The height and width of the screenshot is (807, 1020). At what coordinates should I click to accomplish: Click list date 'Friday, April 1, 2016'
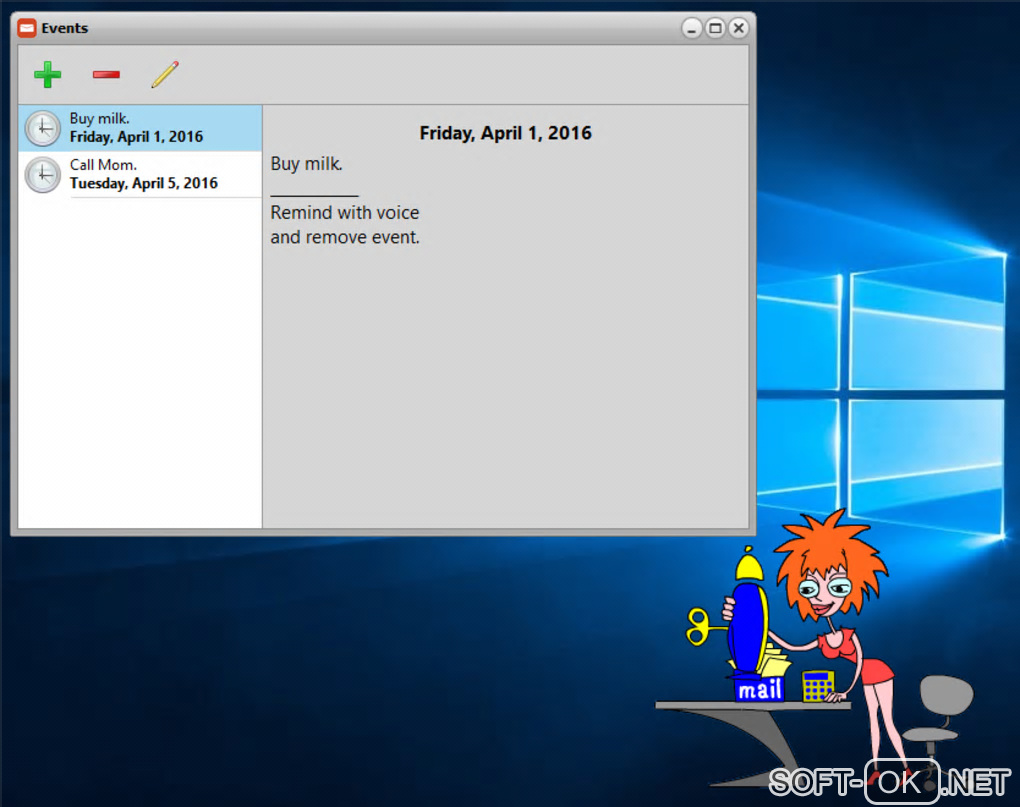click(x=137, y=137)
